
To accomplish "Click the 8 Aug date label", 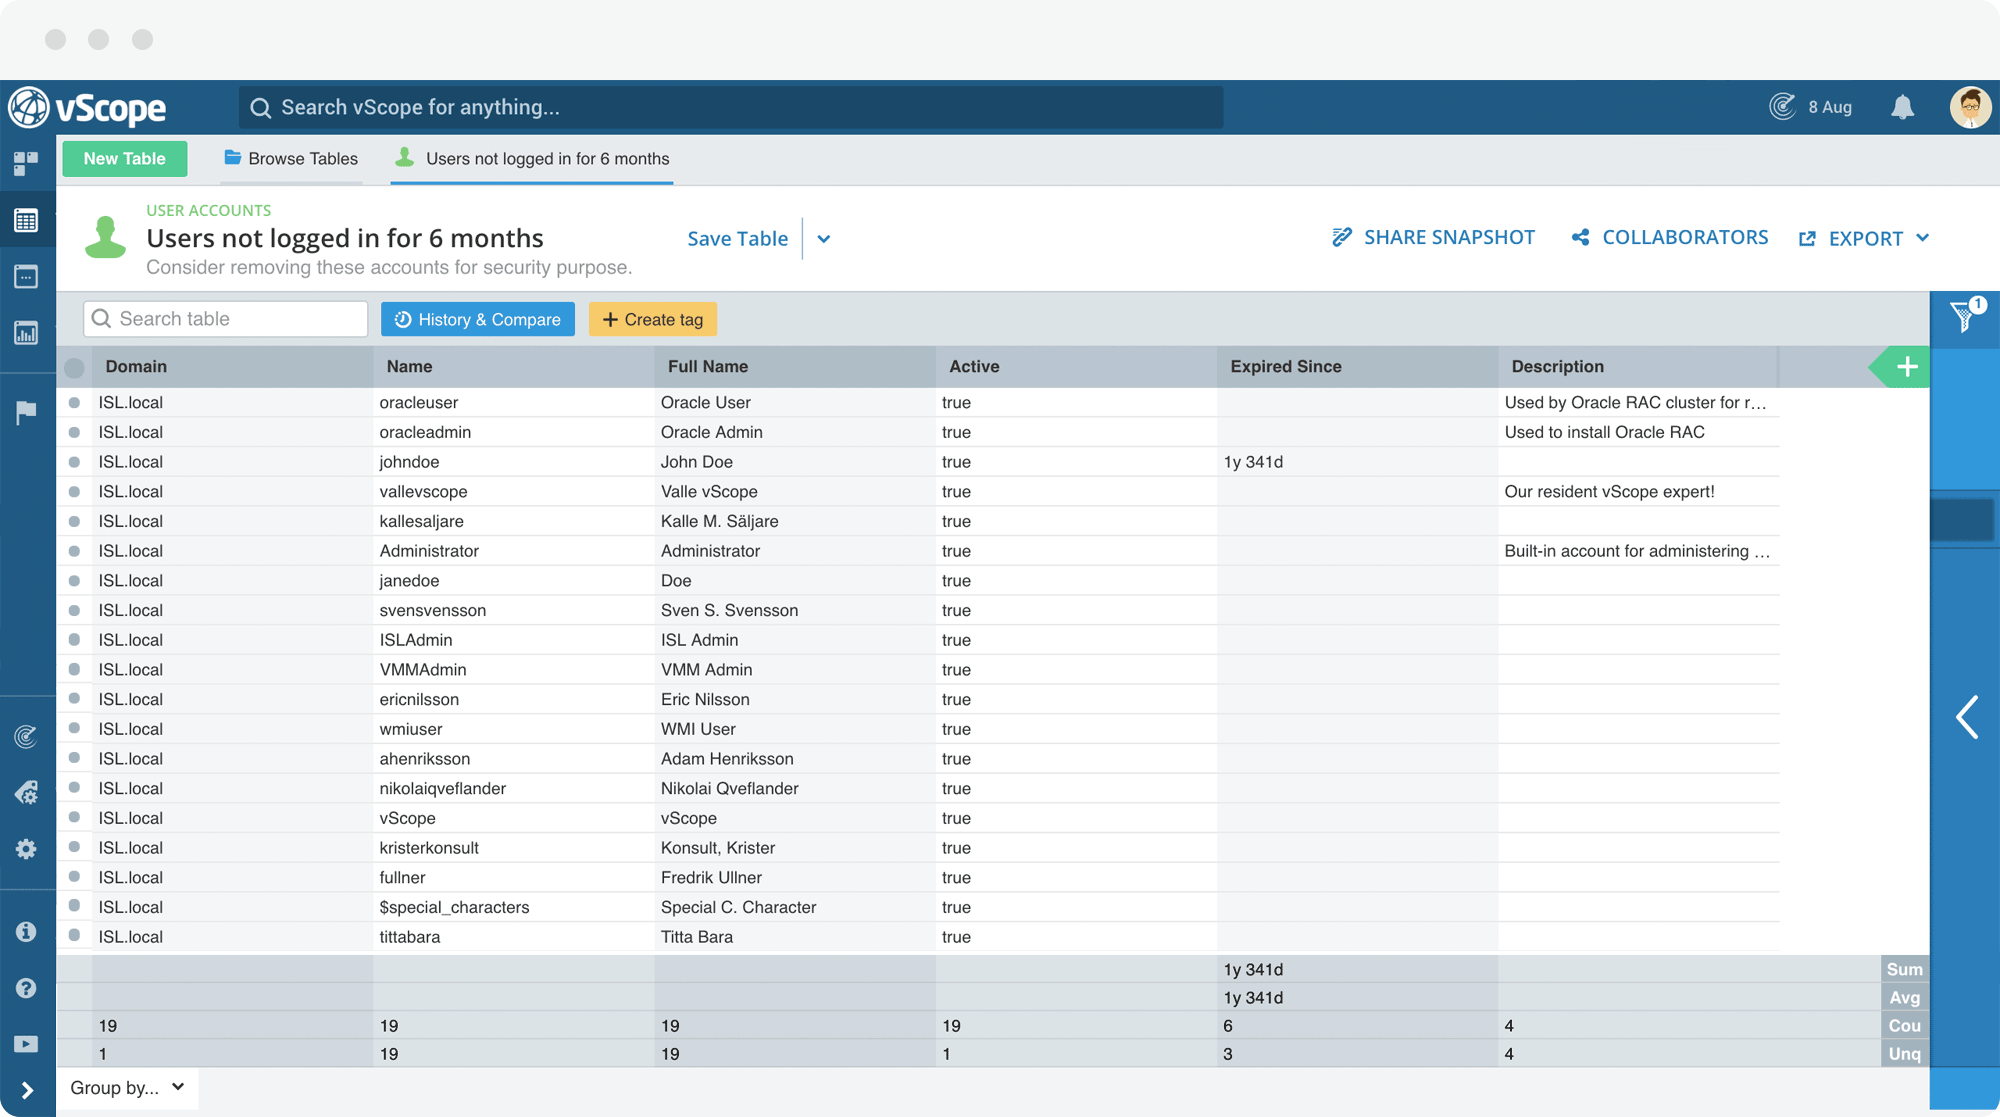I will [1829, 107].
